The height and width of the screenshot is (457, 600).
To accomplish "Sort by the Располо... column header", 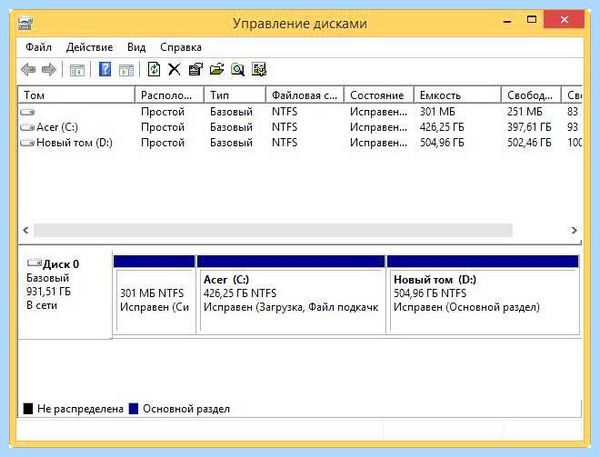I will [169, 95].
